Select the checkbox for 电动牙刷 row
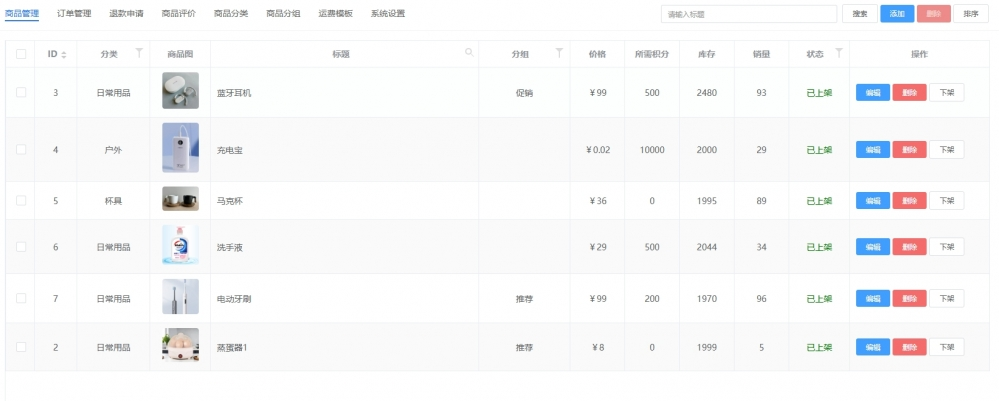 pos(21,298)
